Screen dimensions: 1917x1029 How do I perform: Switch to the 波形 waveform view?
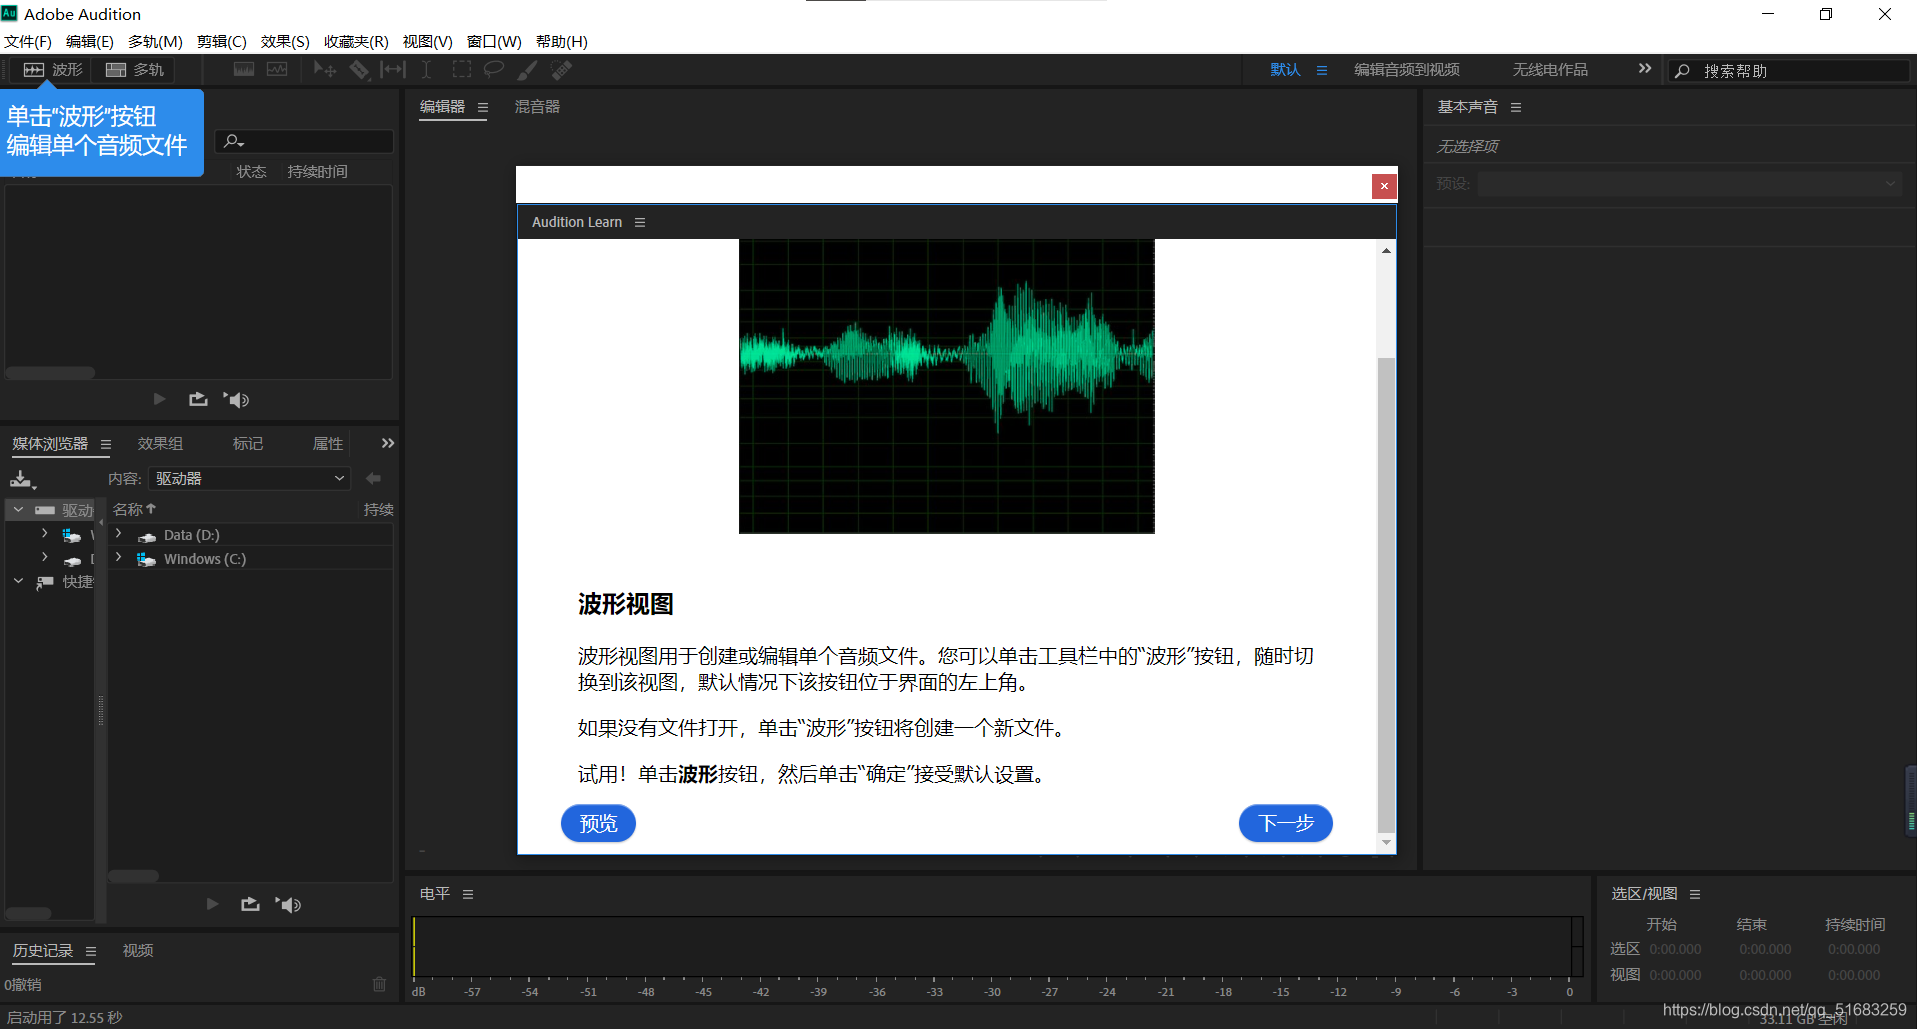pyautogui.click(x=53, y=70)
